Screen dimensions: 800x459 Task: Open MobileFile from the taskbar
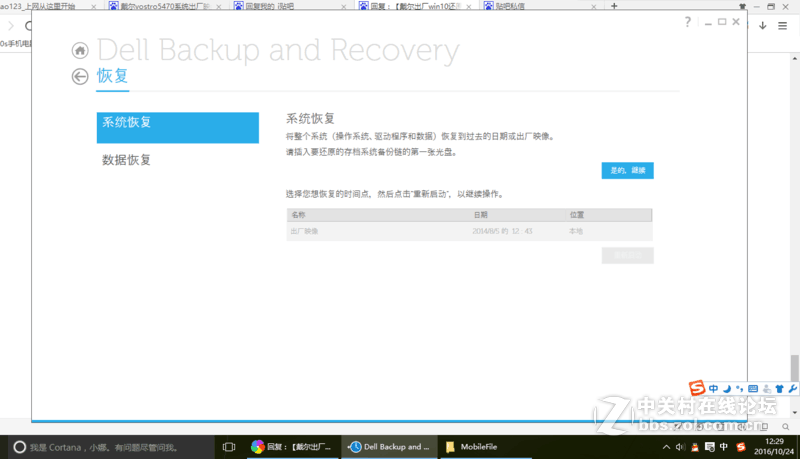[485, 447]
